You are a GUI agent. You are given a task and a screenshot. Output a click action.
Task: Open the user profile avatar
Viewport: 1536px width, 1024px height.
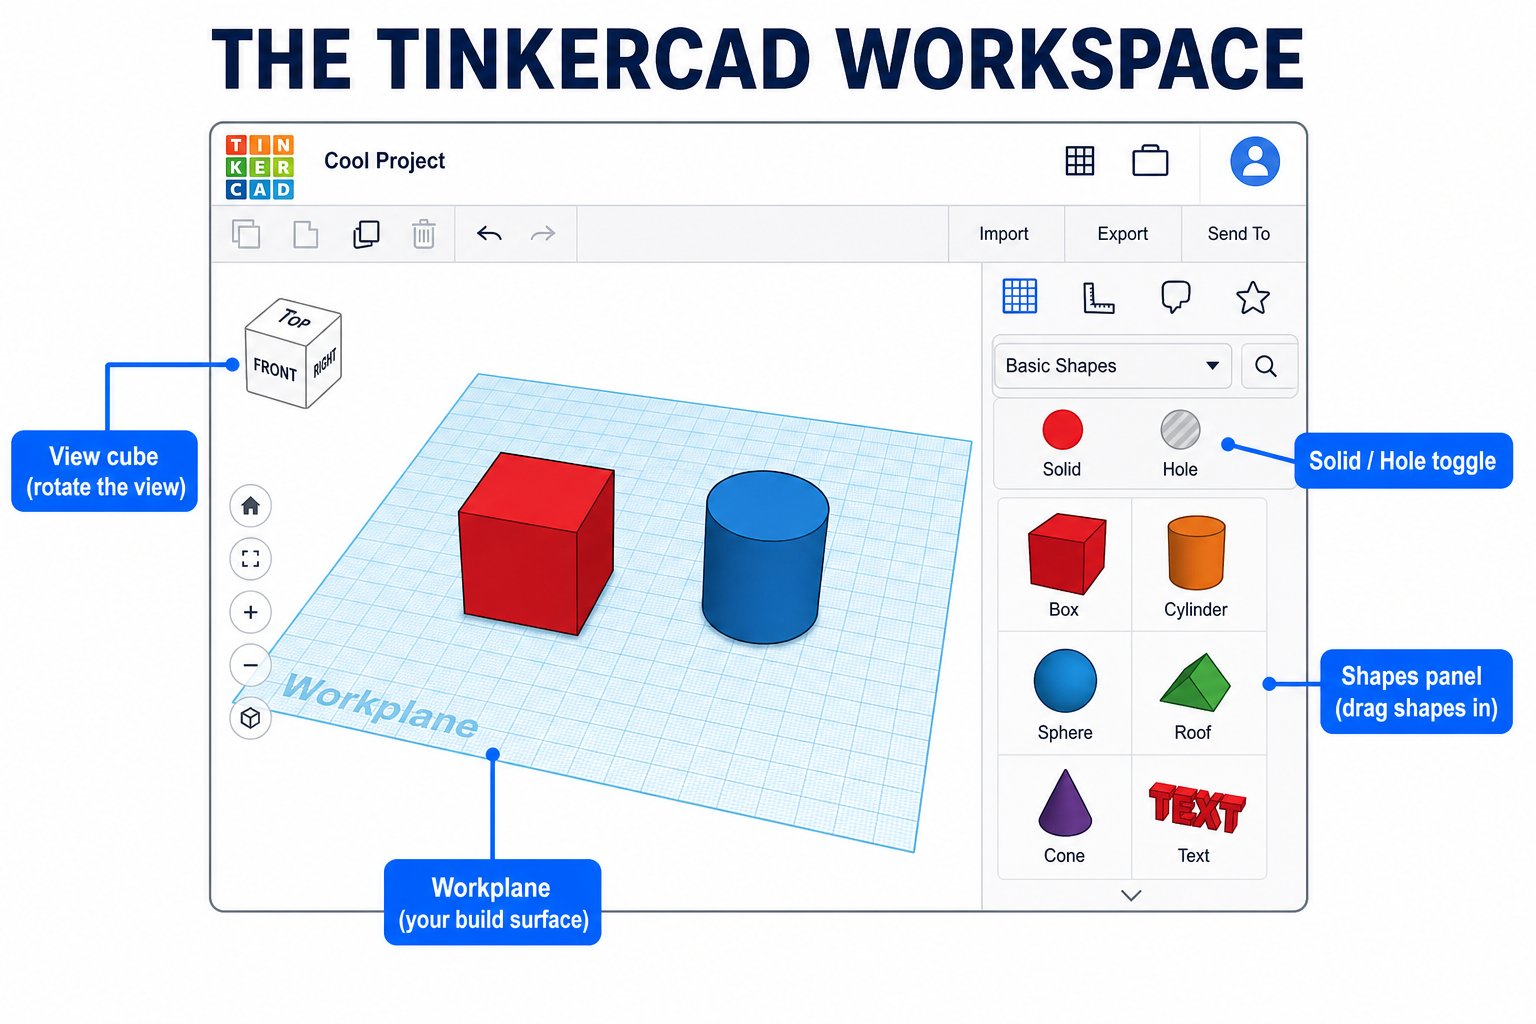click(1255, 161)
